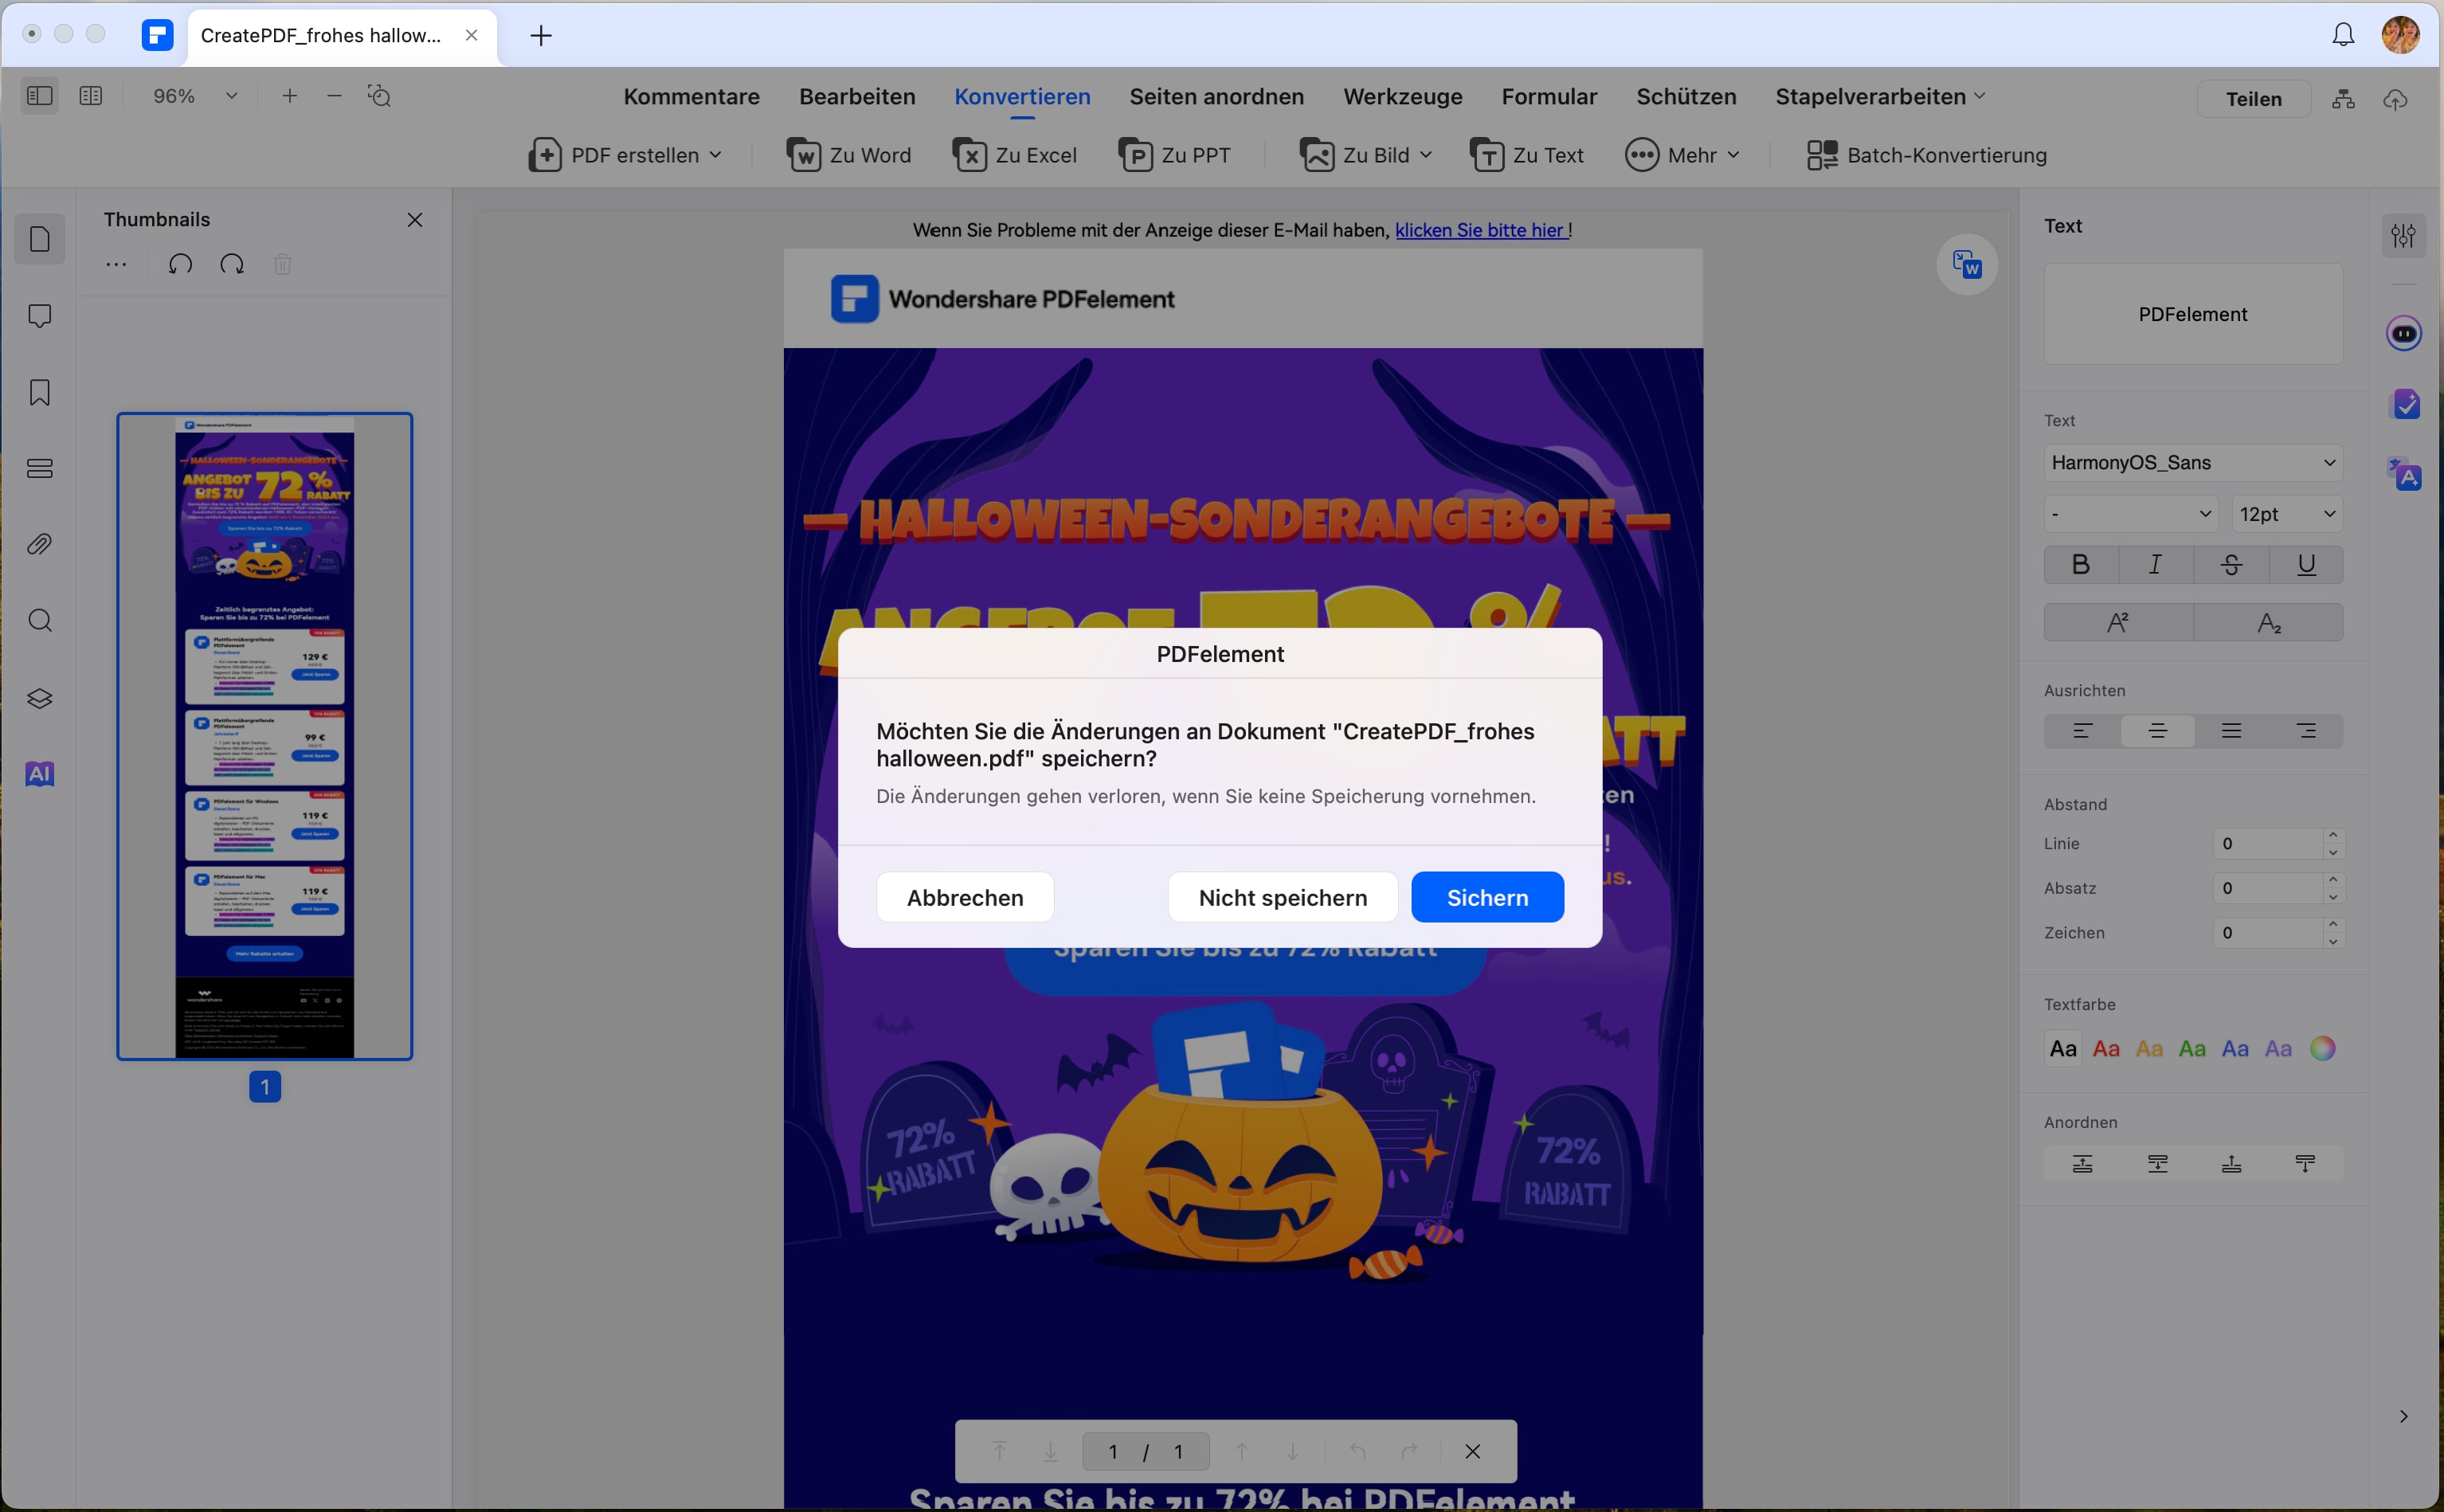Screen dimensions: 2444x1512
Task: Zoom in with the plus icon
Action: click(290, 96)
